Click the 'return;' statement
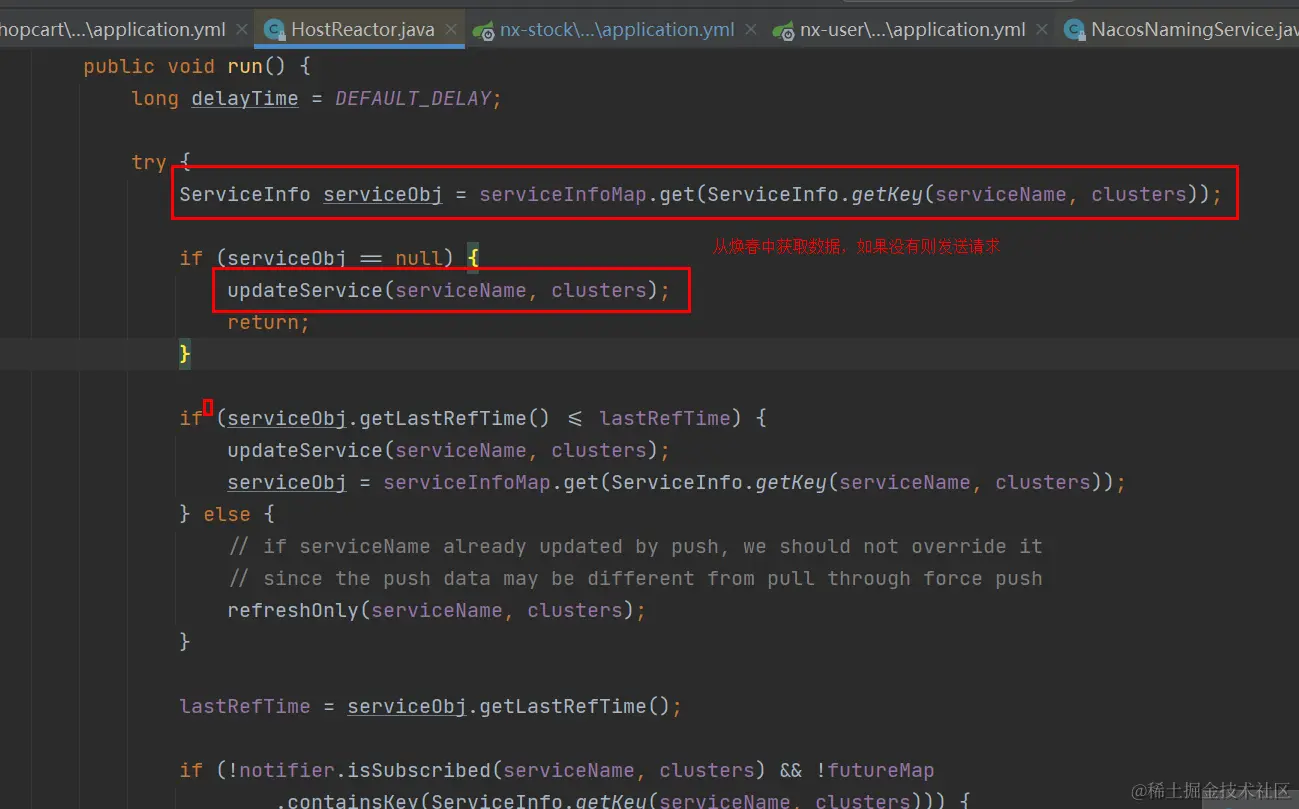 coord(269,322)
